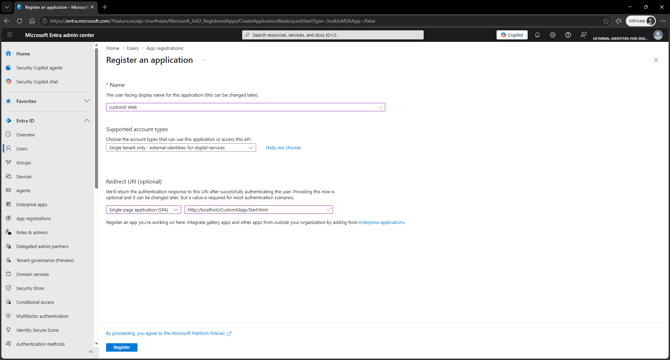Open Enterprise applications link
The image size is (670, 360).
(x=382, y=222)
